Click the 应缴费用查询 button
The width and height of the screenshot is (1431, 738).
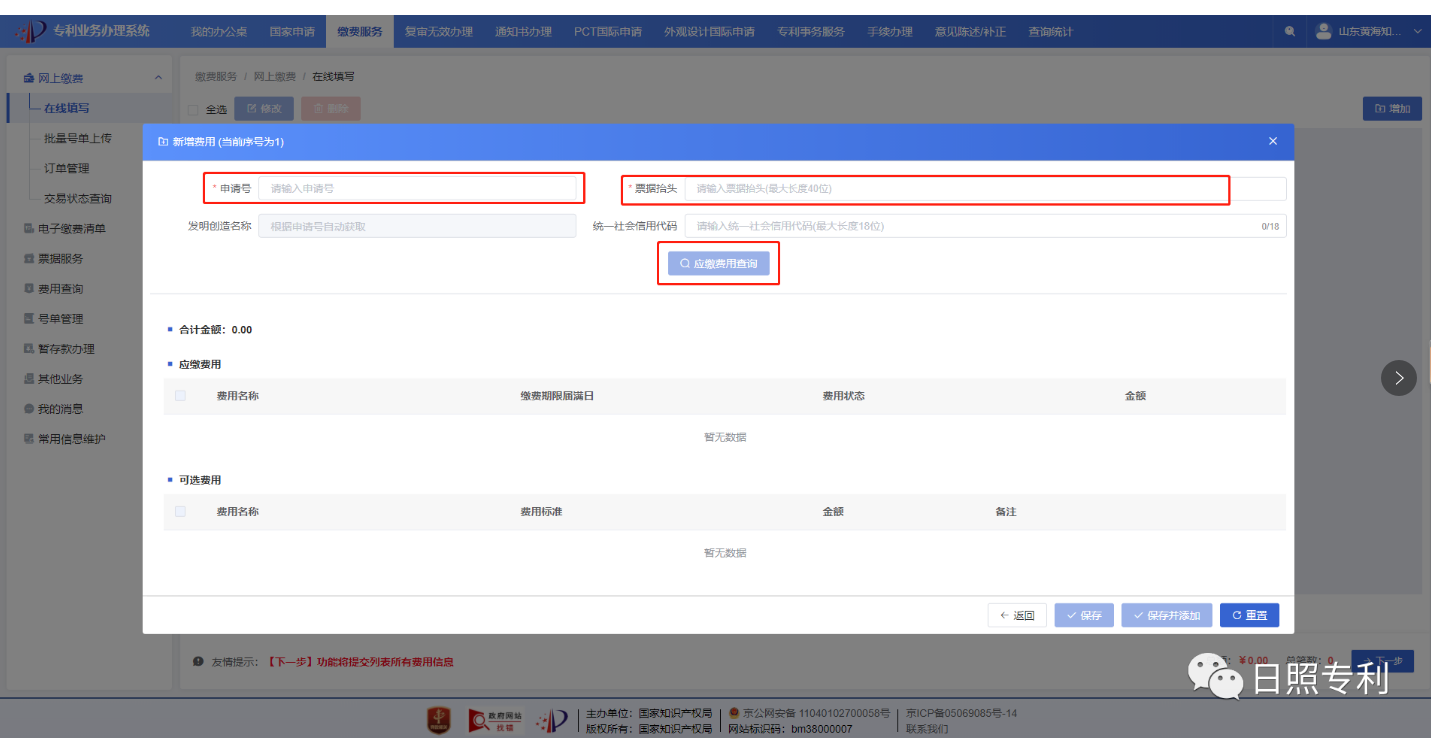click(718, 265)
